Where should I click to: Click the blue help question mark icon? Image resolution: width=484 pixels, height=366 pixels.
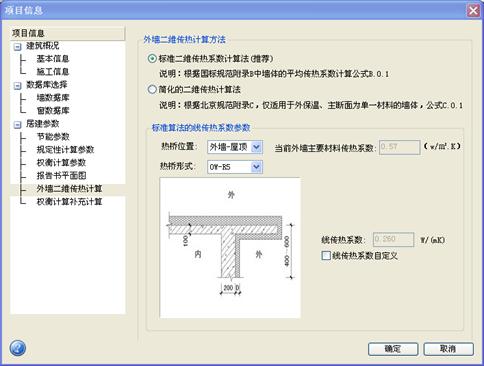click(18, 348)
